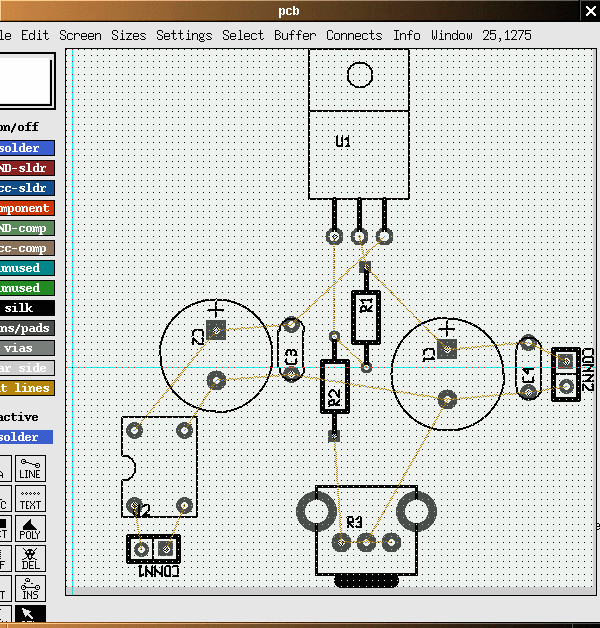The width and height of the screenshot is (600, 628).
Task: Toggle vias layer visibility
Action: (25, 348)
